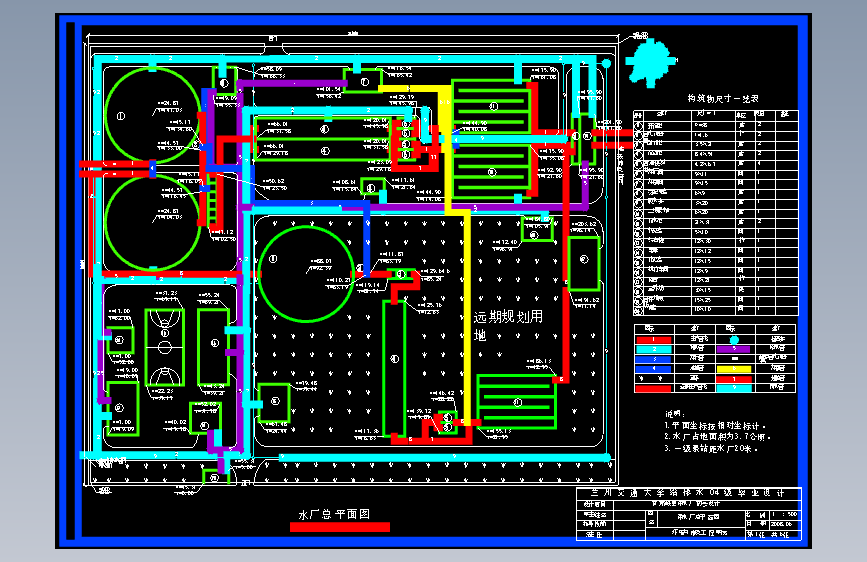This screenshot has height=562, width=867.
Task: Click the 远期规划用地 label in the plan
Action: tap(508, 325)
